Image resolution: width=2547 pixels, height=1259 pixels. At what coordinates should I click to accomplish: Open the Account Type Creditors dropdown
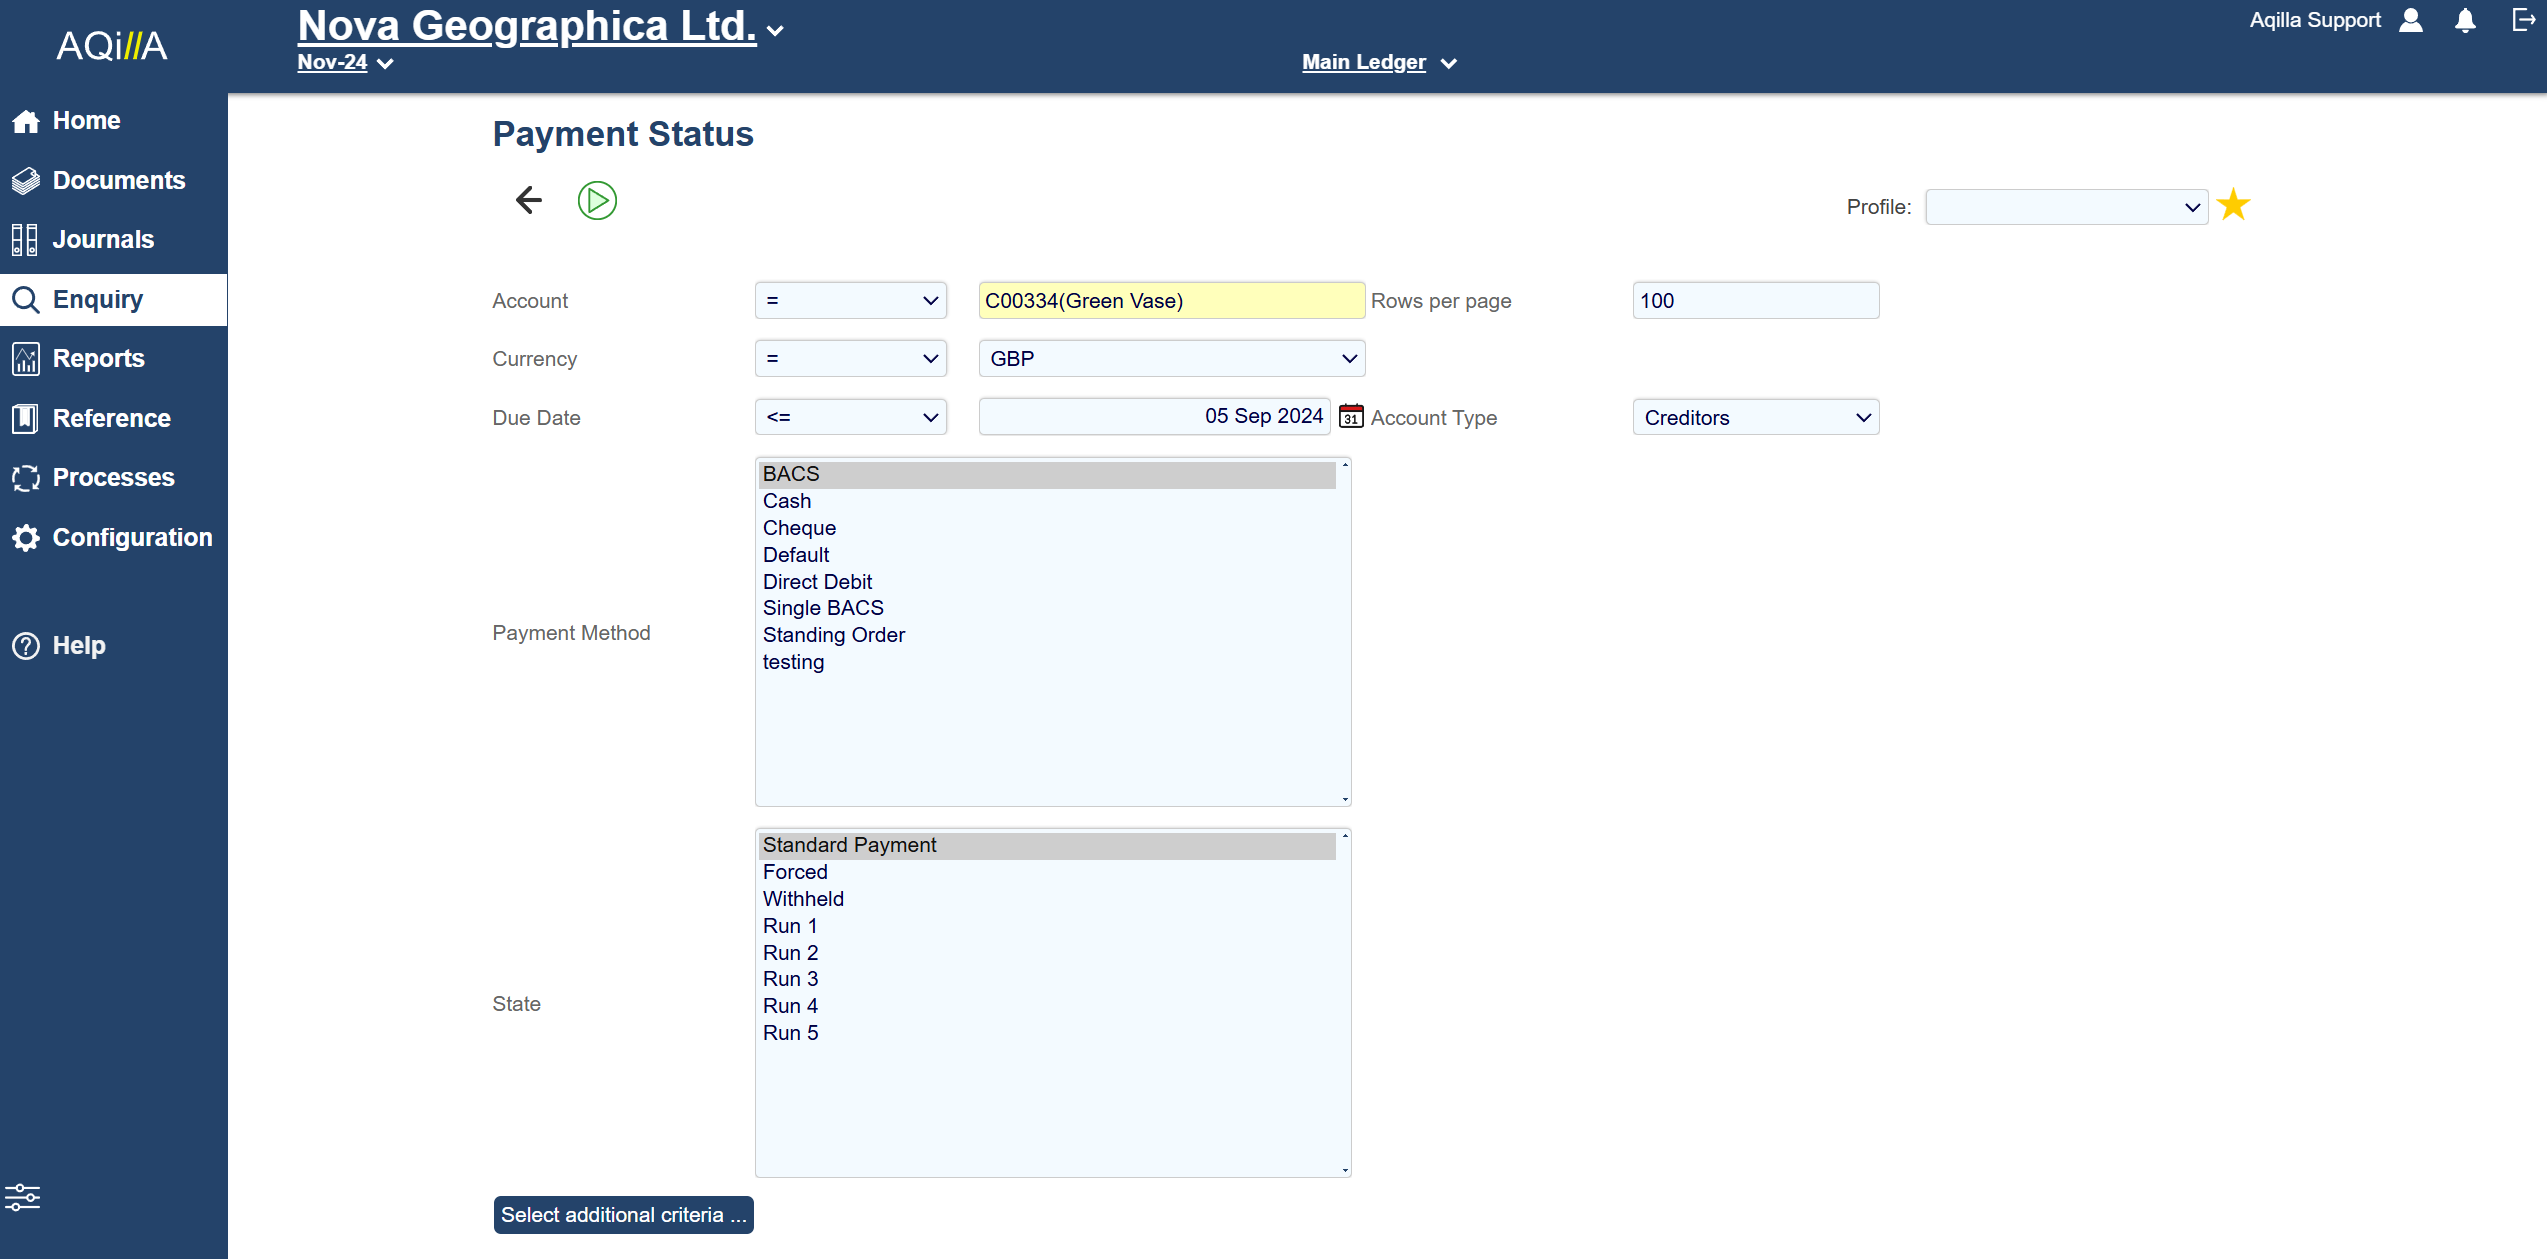1755,418
